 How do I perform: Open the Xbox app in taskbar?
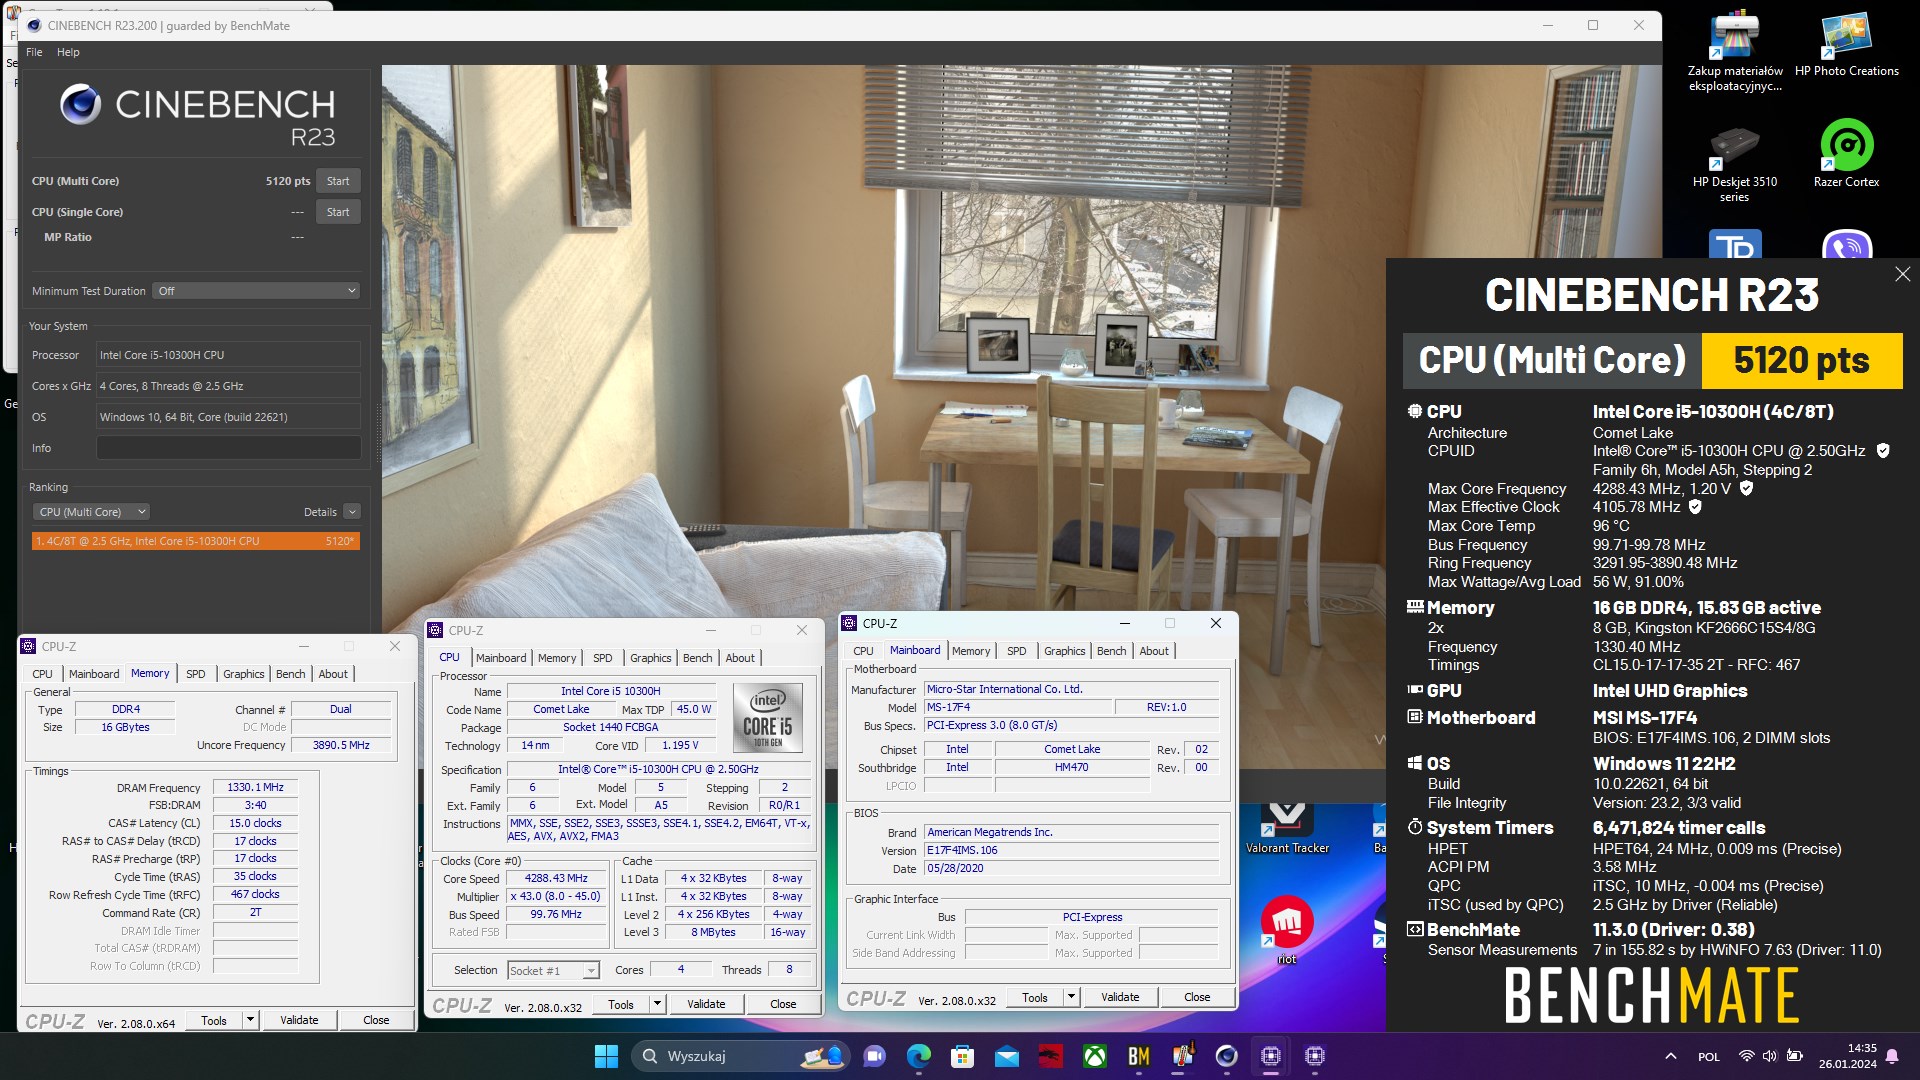(1095, 1056)
